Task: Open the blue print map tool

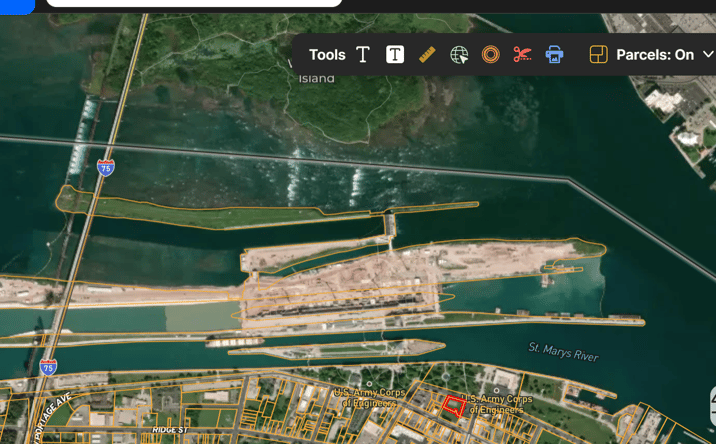Action: point(554,55)
